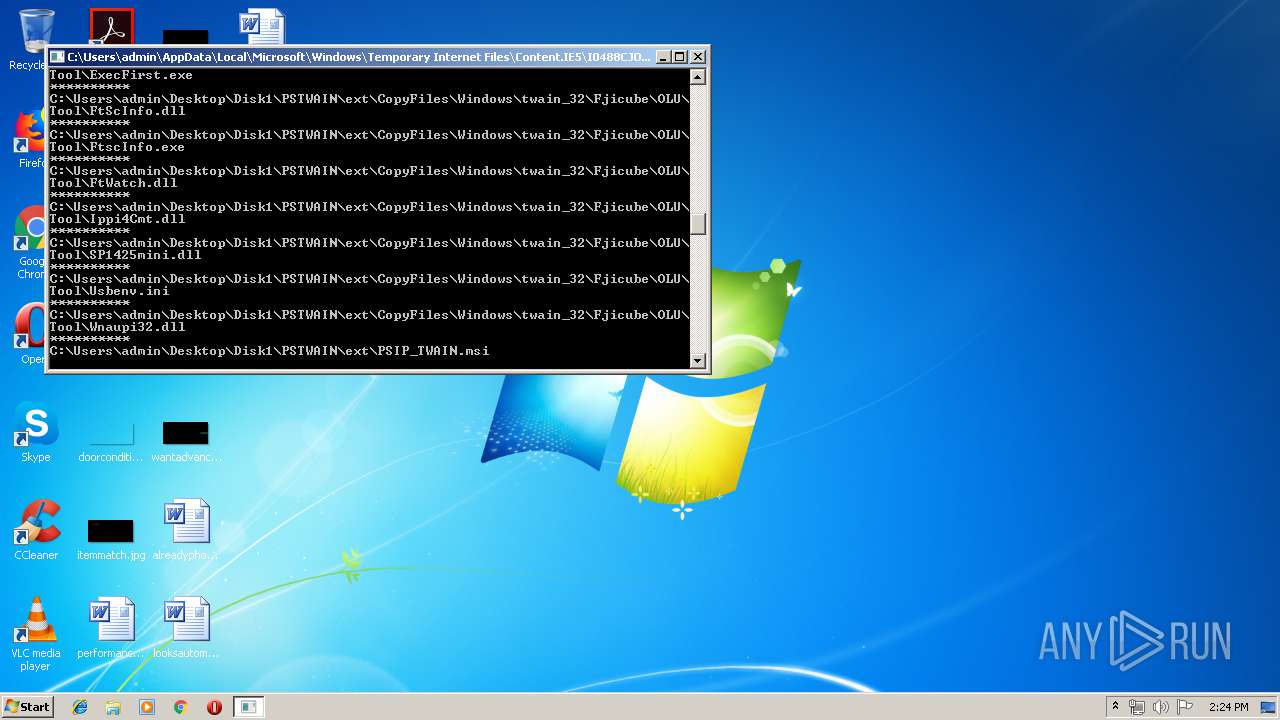
Task: Close the console window
Action: tap(698, 57)
